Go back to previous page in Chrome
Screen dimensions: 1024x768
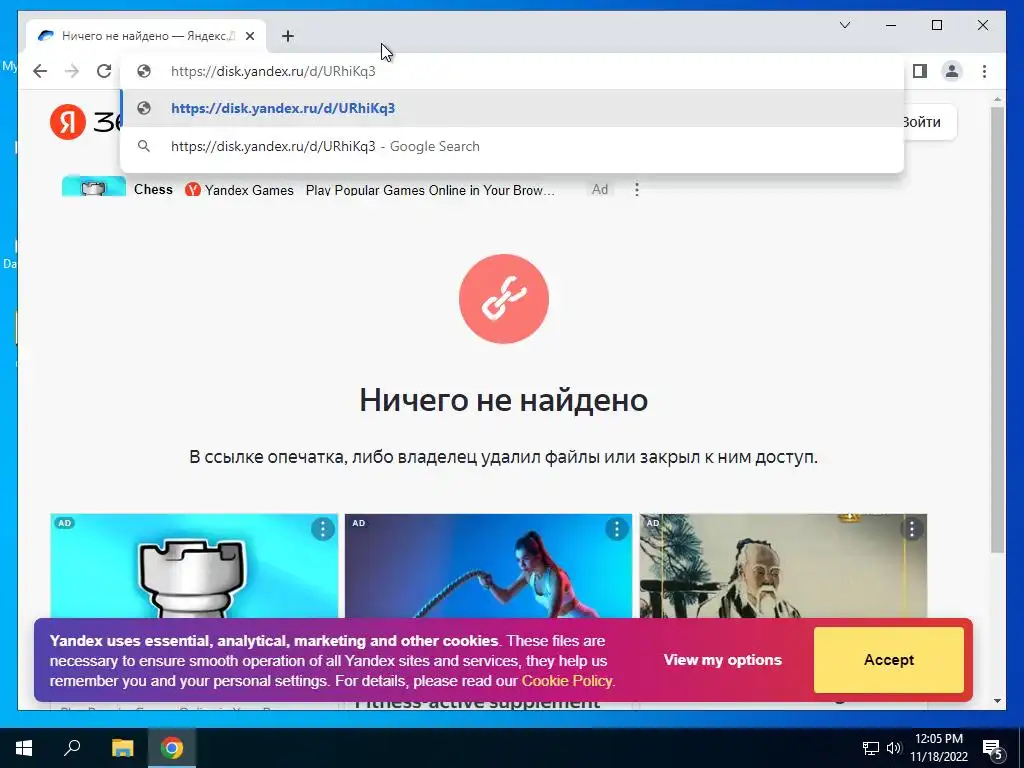pos(40,71)
